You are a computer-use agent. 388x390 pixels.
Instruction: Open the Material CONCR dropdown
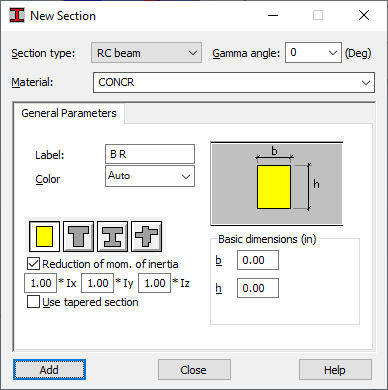coord(234,82)
